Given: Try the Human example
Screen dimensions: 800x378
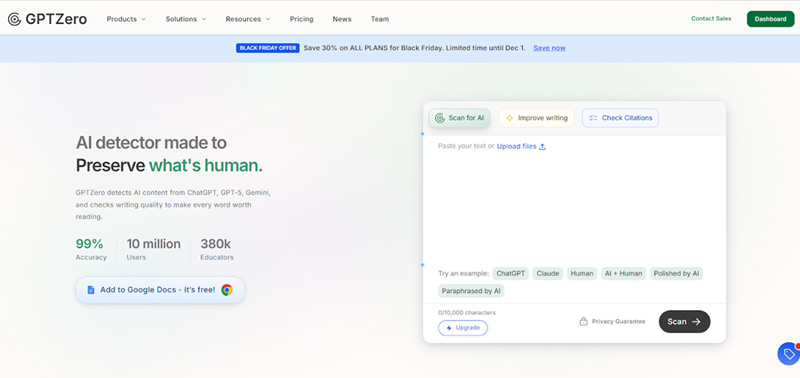Looking at the screenshot, I should 582,273.
